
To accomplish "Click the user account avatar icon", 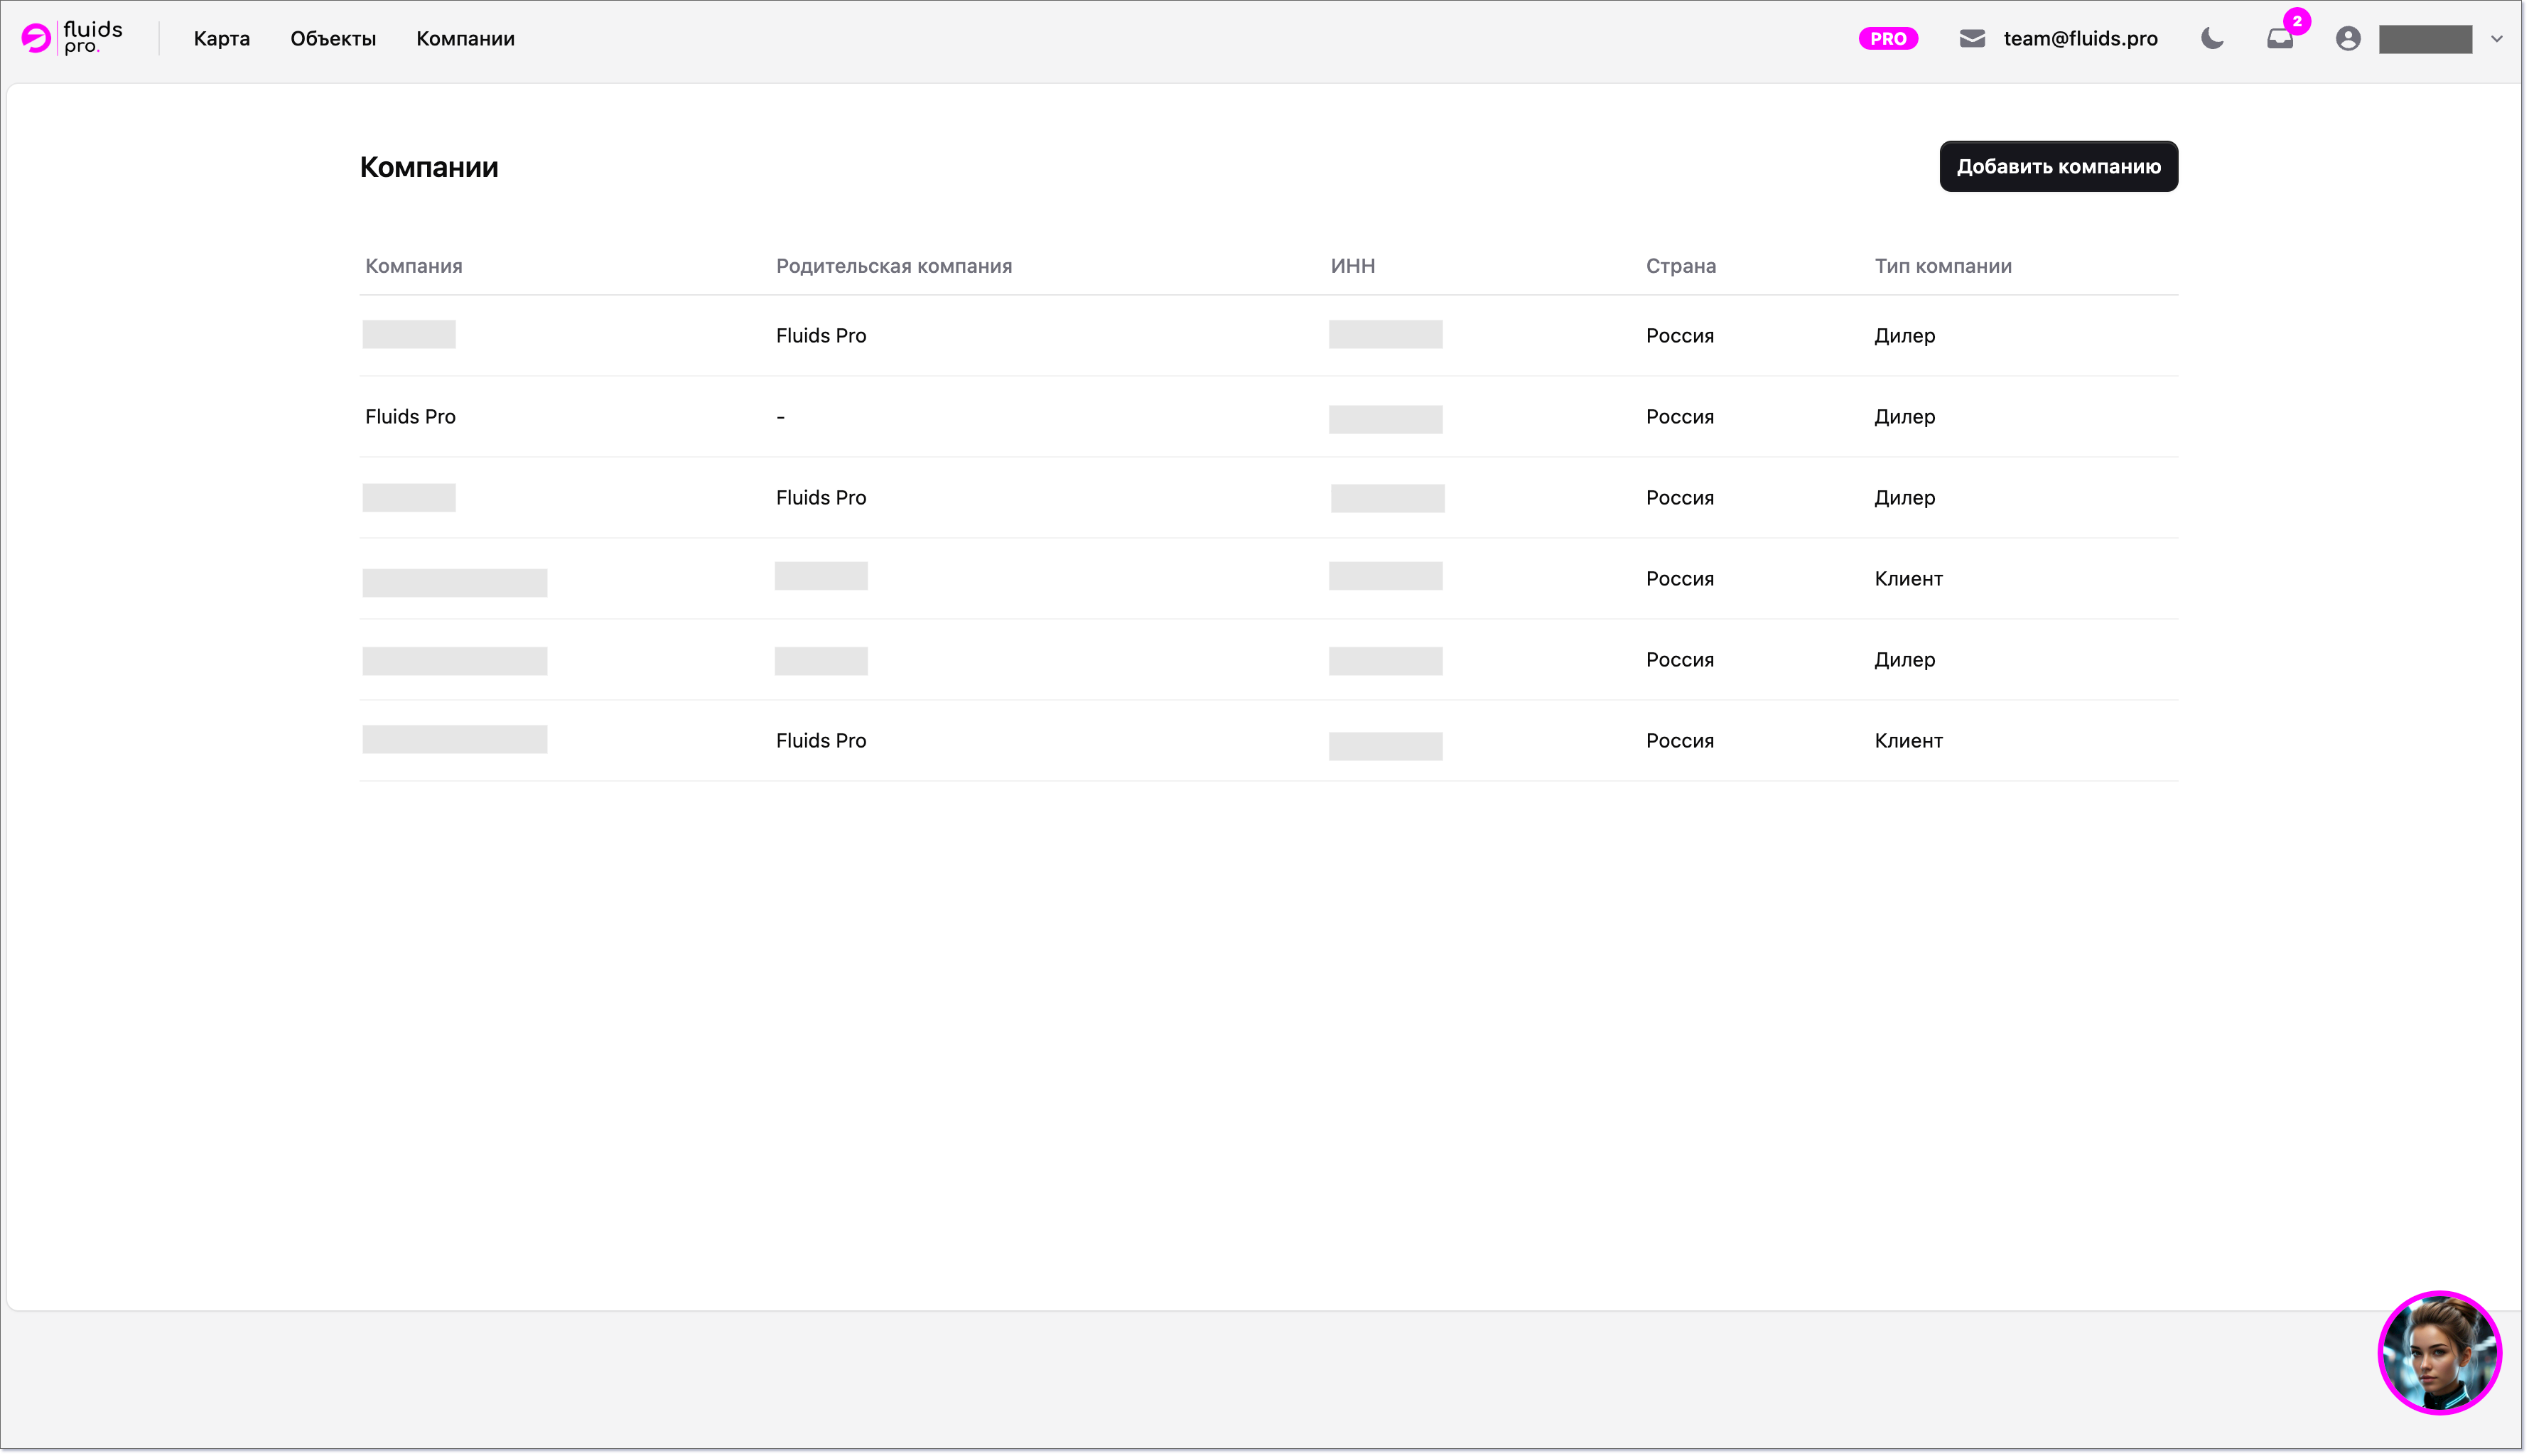I will 2347,38.
